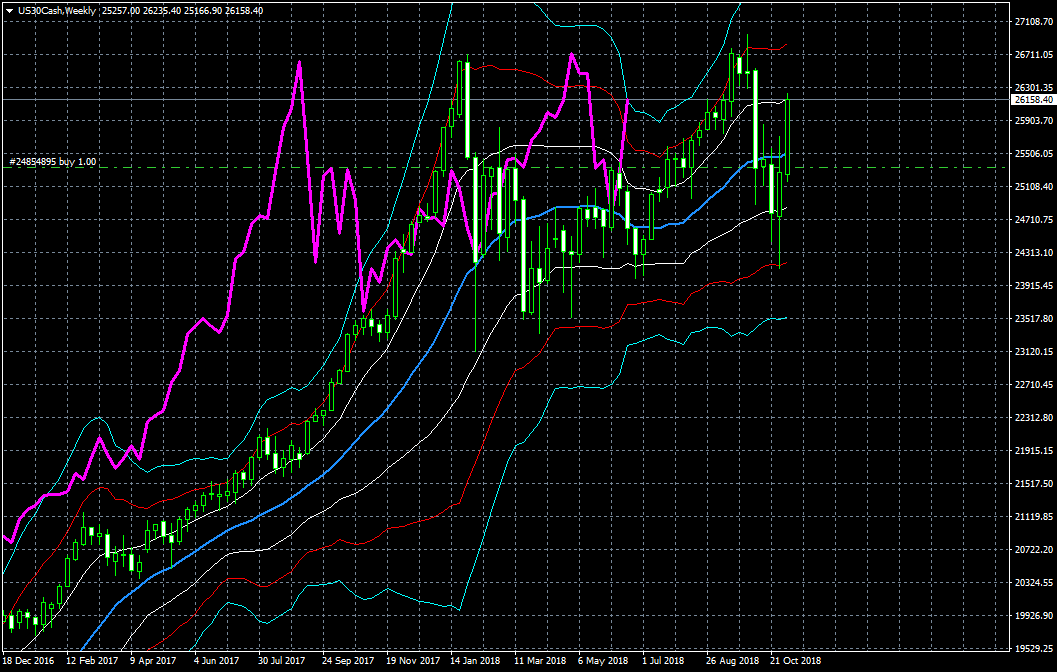Click the 21 Oct 2018 date label
Screen dimensions: 1057x672
(x=796, y=661)
